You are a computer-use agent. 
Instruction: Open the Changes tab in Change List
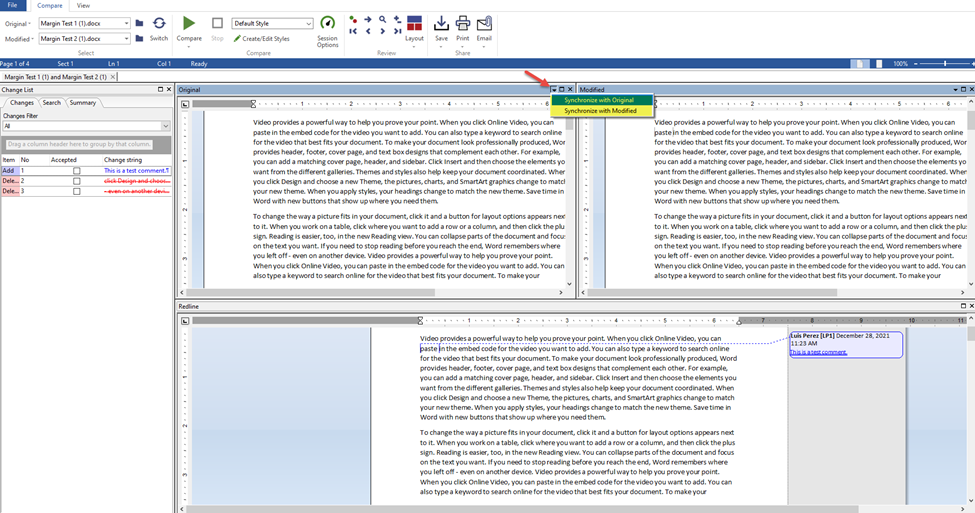(x=21, y=103)
